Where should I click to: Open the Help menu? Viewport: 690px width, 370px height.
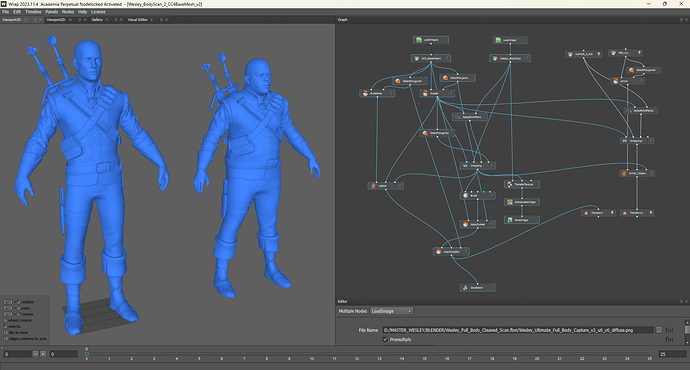[x=82, y=12]
